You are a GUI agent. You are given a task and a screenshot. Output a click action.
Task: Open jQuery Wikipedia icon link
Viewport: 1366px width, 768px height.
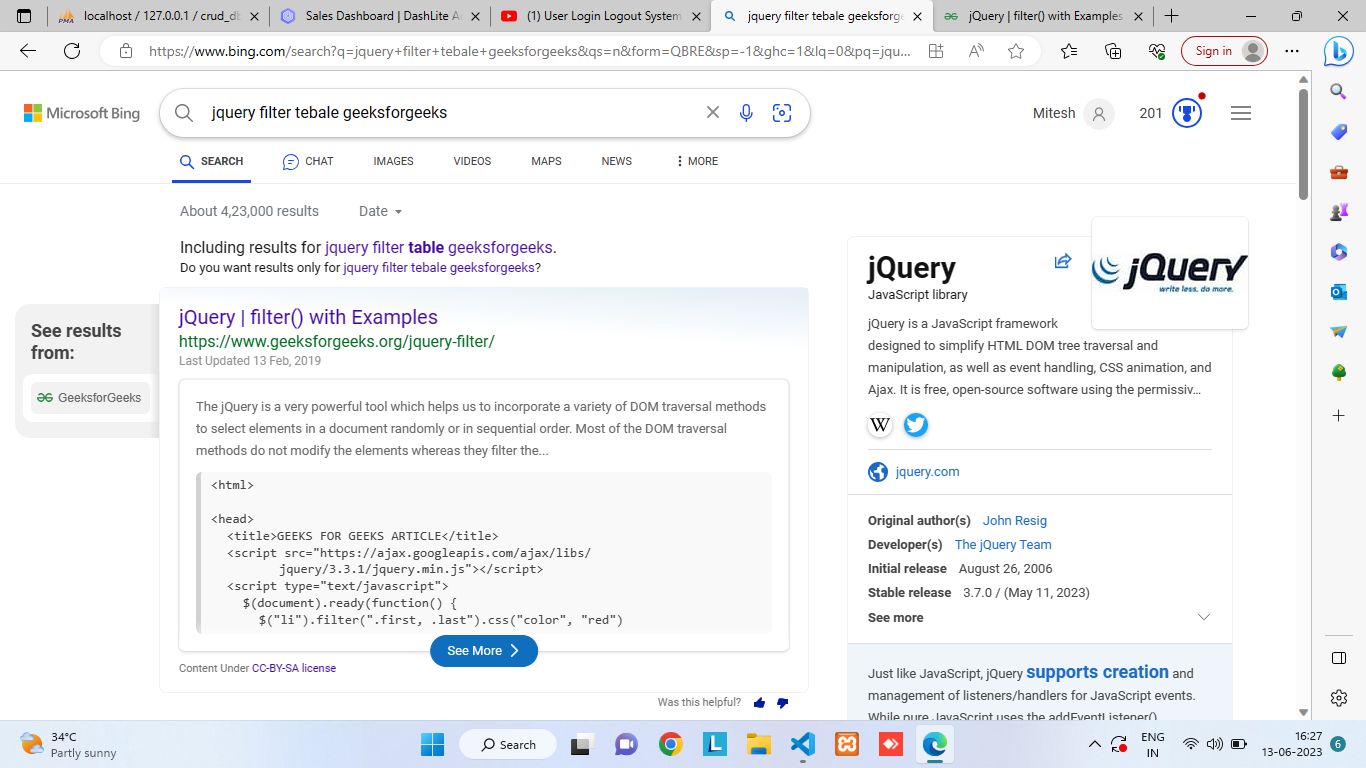pyautogui.click(x=880, y=425)
